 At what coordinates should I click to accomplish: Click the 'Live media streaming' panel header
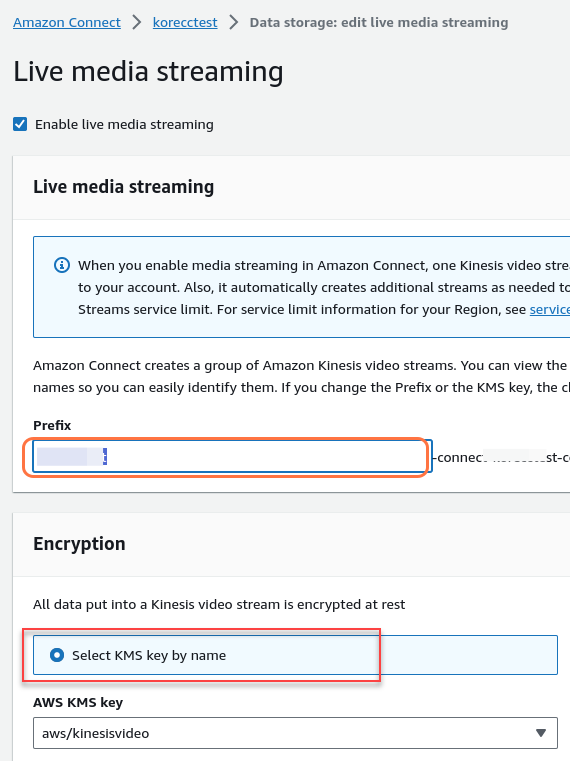tap(123, 187)
